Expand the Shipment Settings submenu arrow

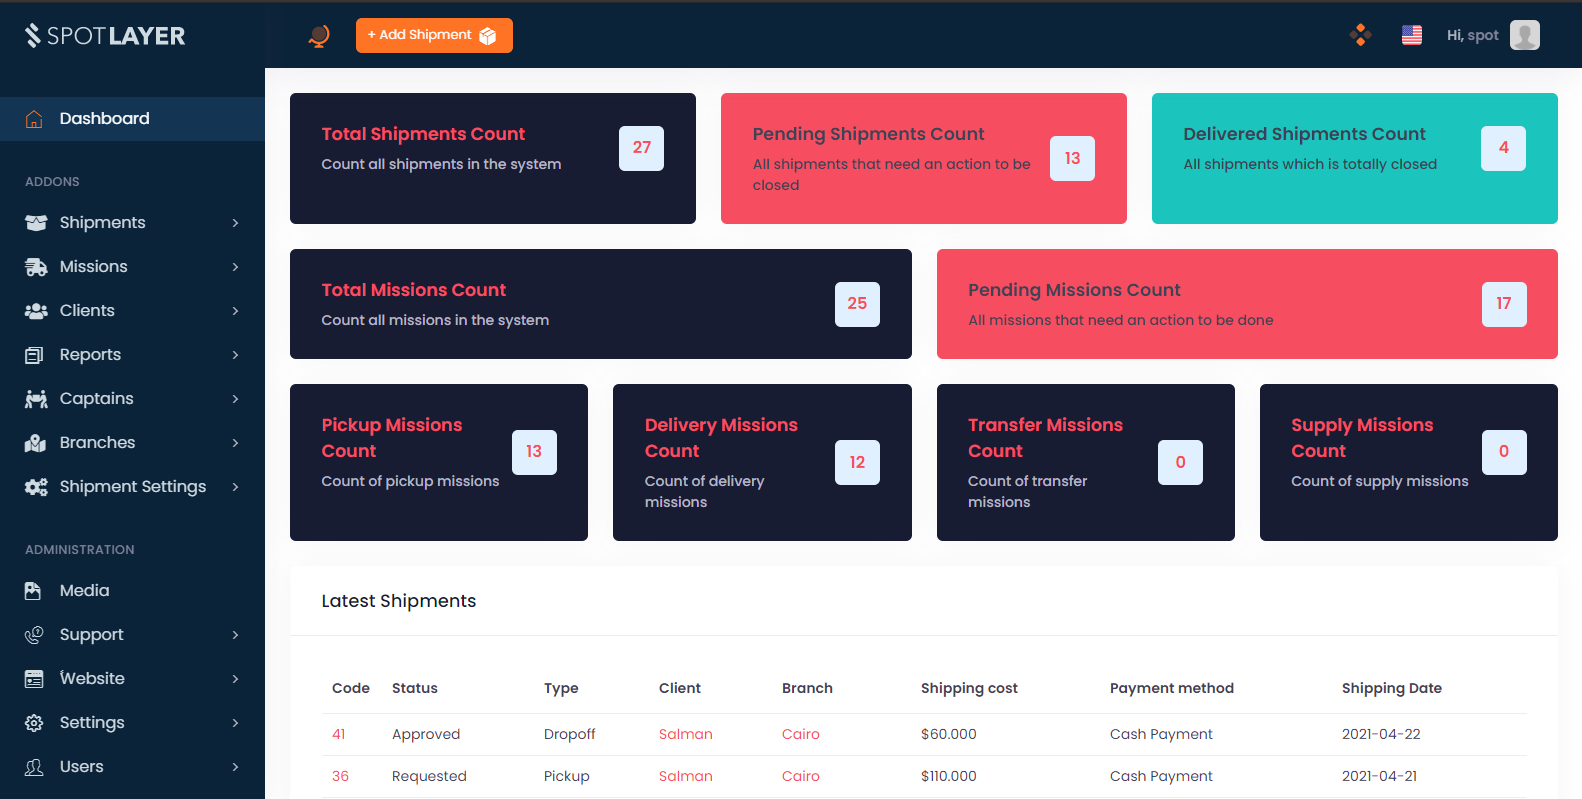235,487
